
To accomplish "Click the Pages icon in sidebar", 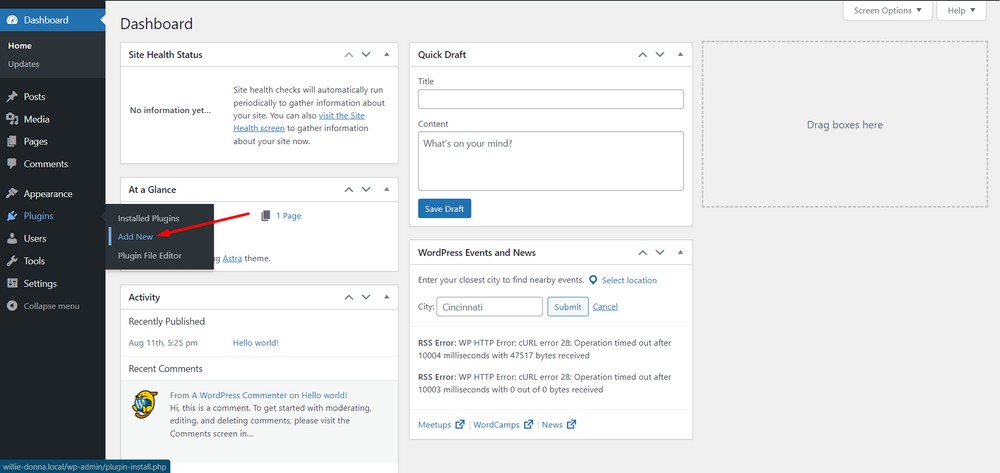I will (12, 142).
